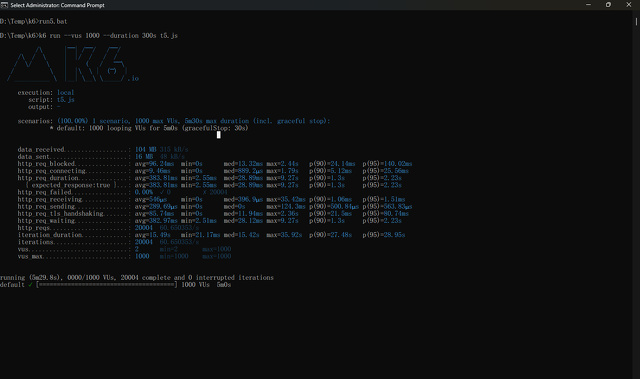Click 'avg=15.49s' in iteration_duration row
Image resolution: width=640 pixels, height=379 pixels.
click(x=153, y=235)
